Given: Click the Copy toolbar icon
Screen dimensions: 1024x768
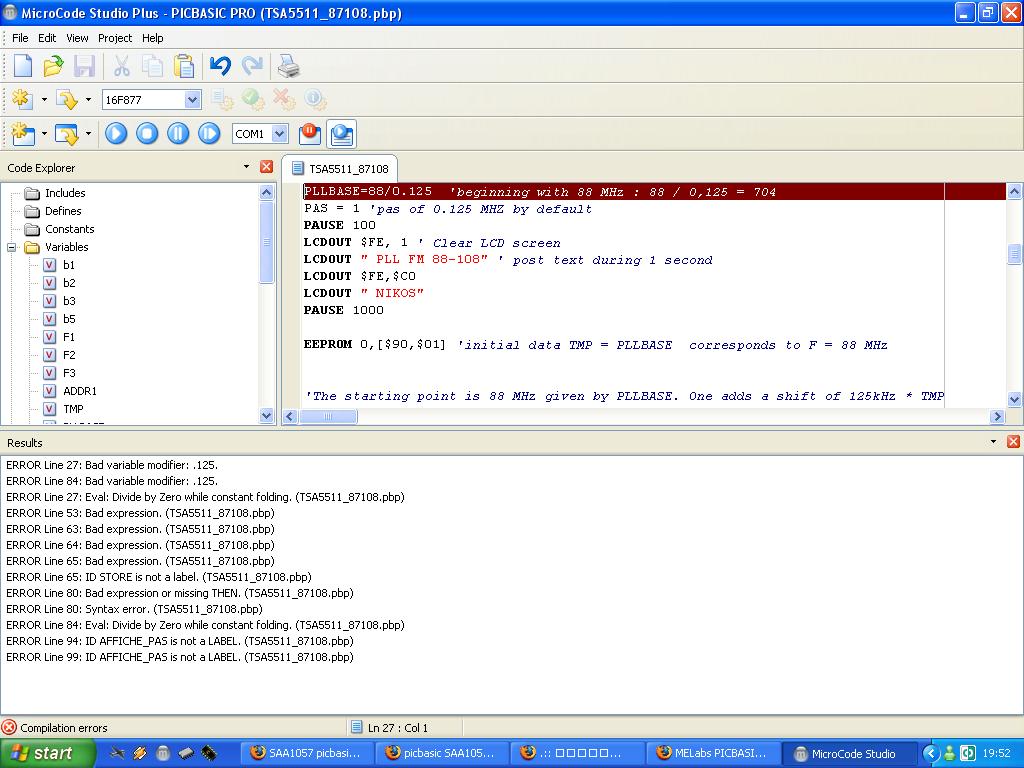Looking at the screenshot, I should 153,66.
